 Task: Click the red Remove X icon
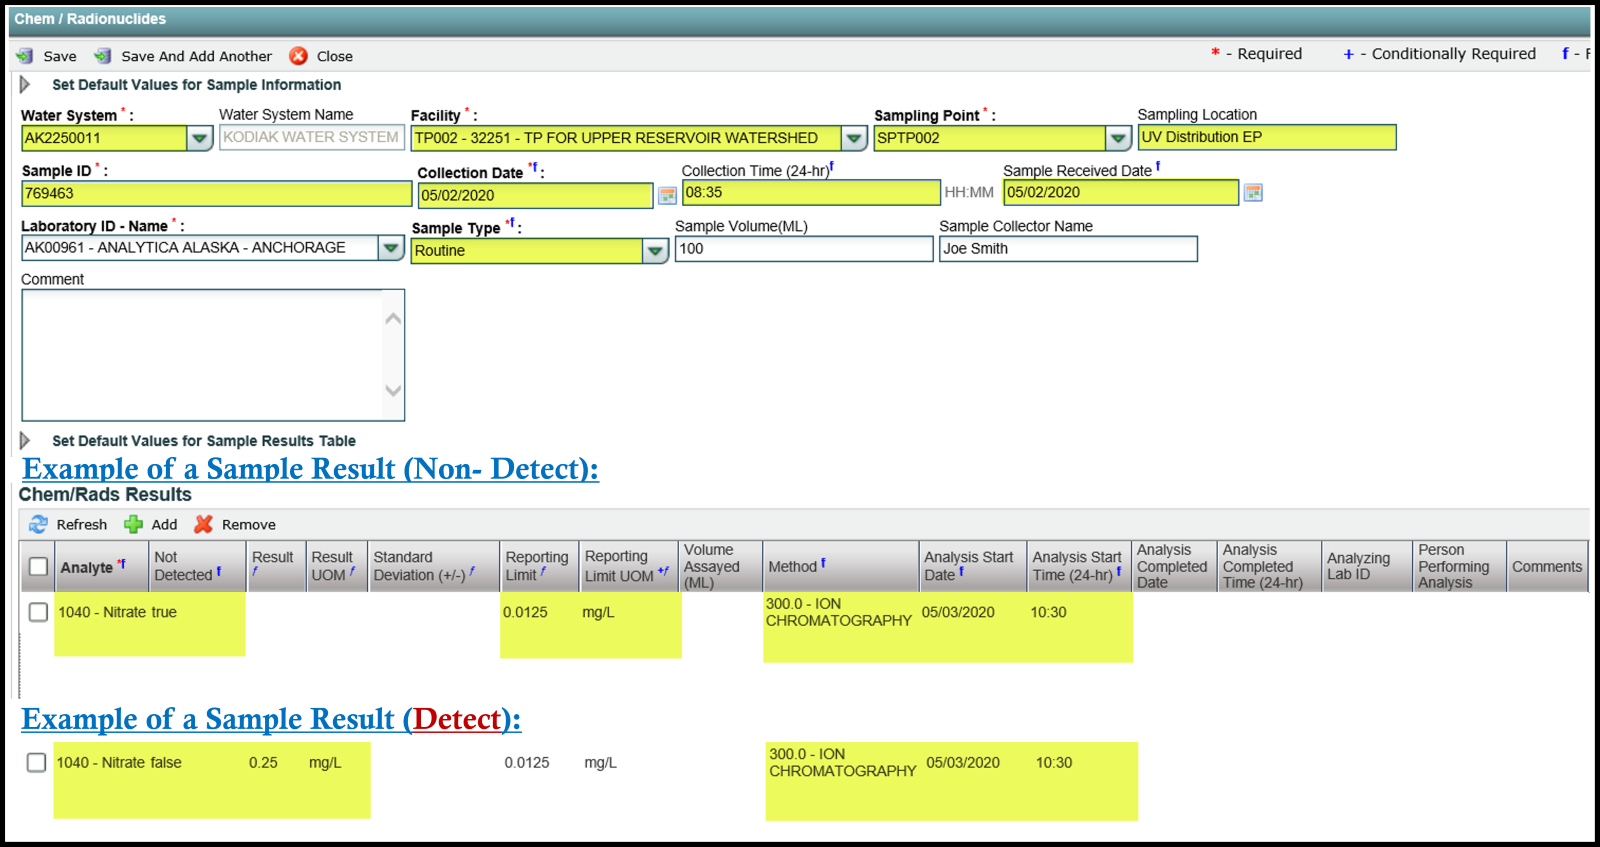[x=204, y=524]
